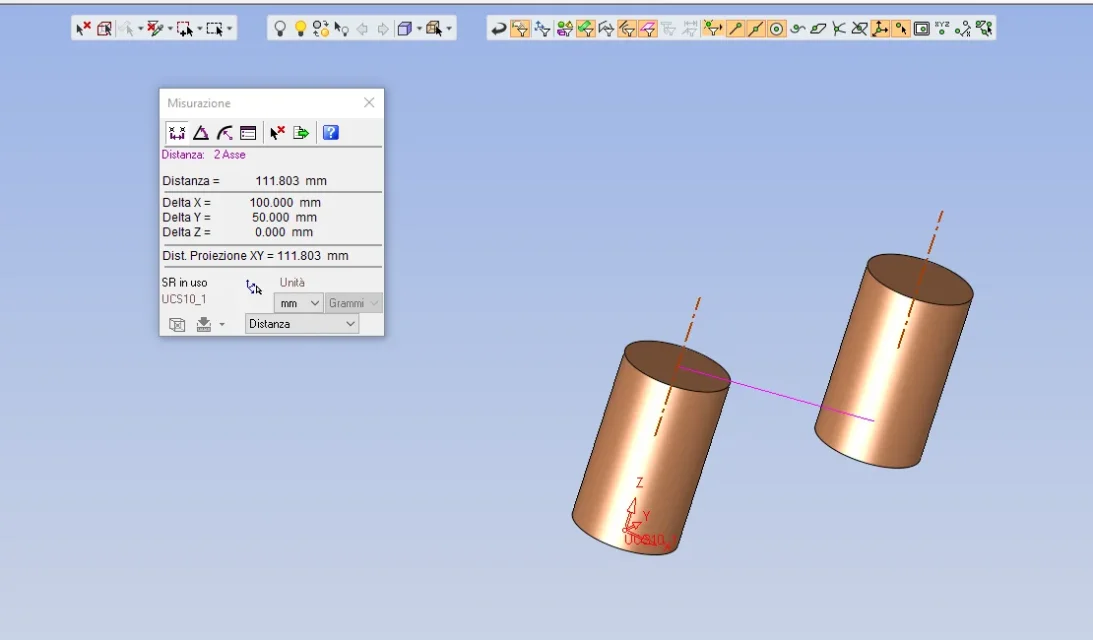The image size is (1093, 640).
Task: Toggle the coordinate axes origin snap icon
Action: click(x=880, y=29)
